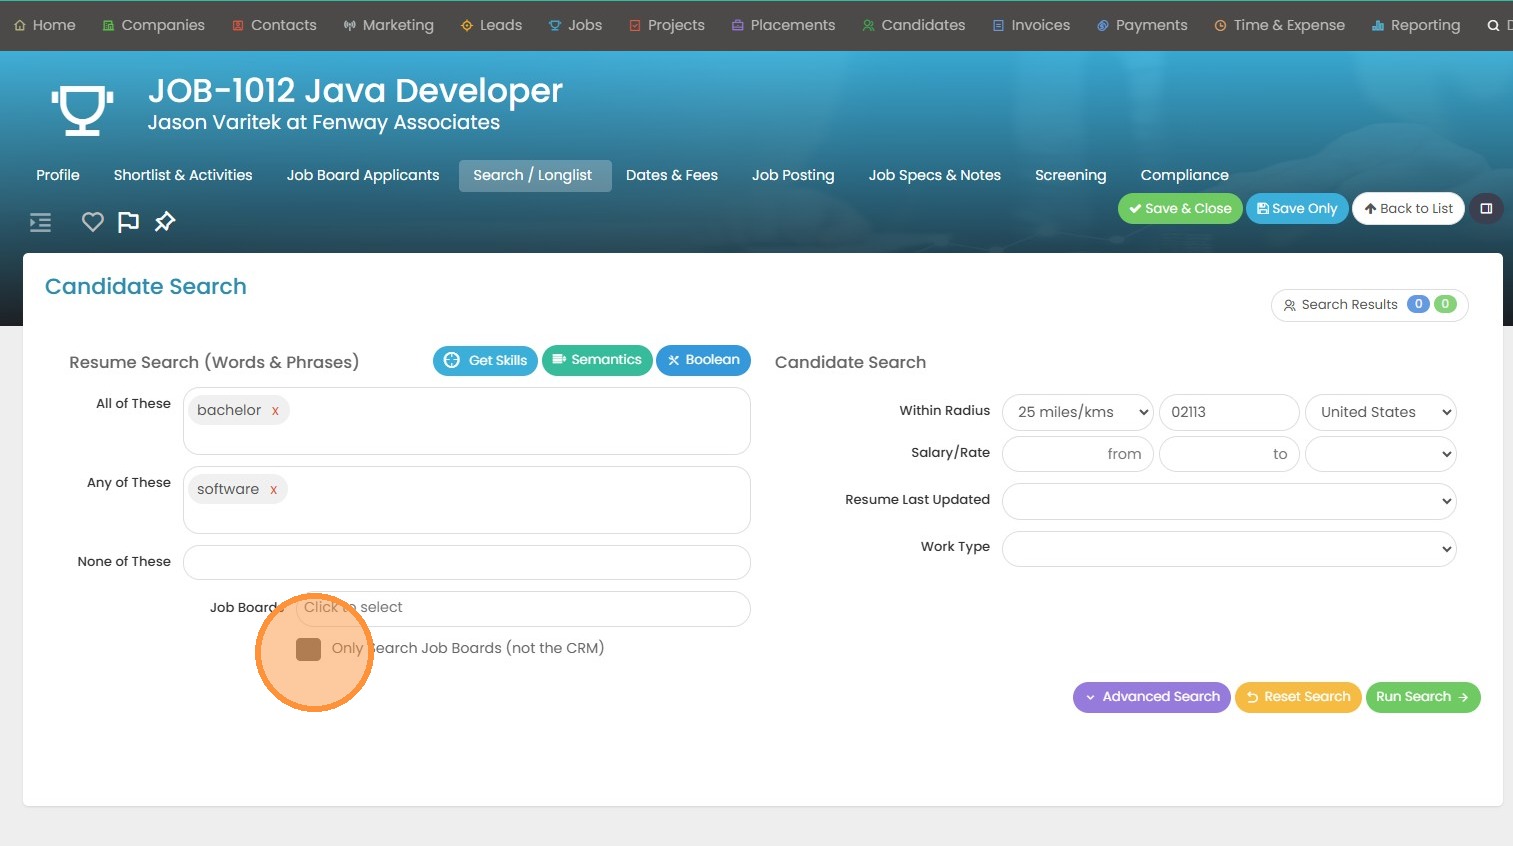Click the Reset Search button
The height and width of the screenshot is (846, 1513).
click(1297, 697)
